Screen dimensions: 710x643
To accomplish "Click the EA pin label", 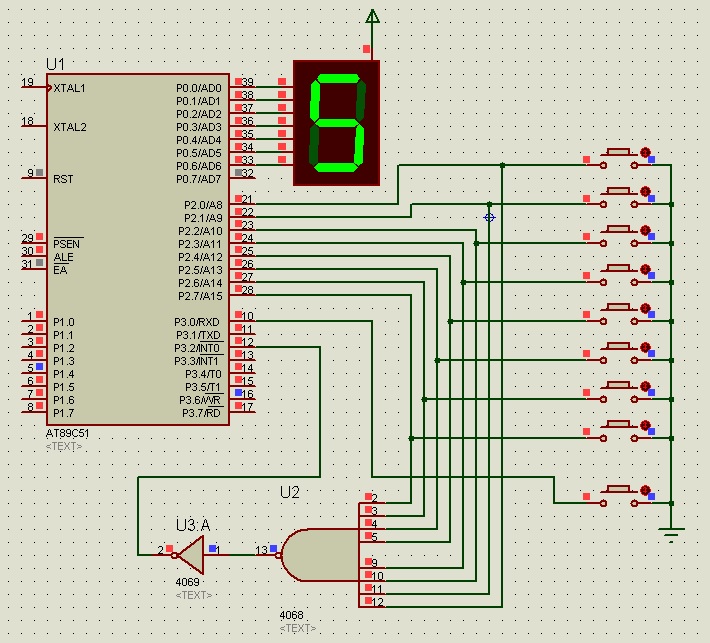I will pos(60,270).
